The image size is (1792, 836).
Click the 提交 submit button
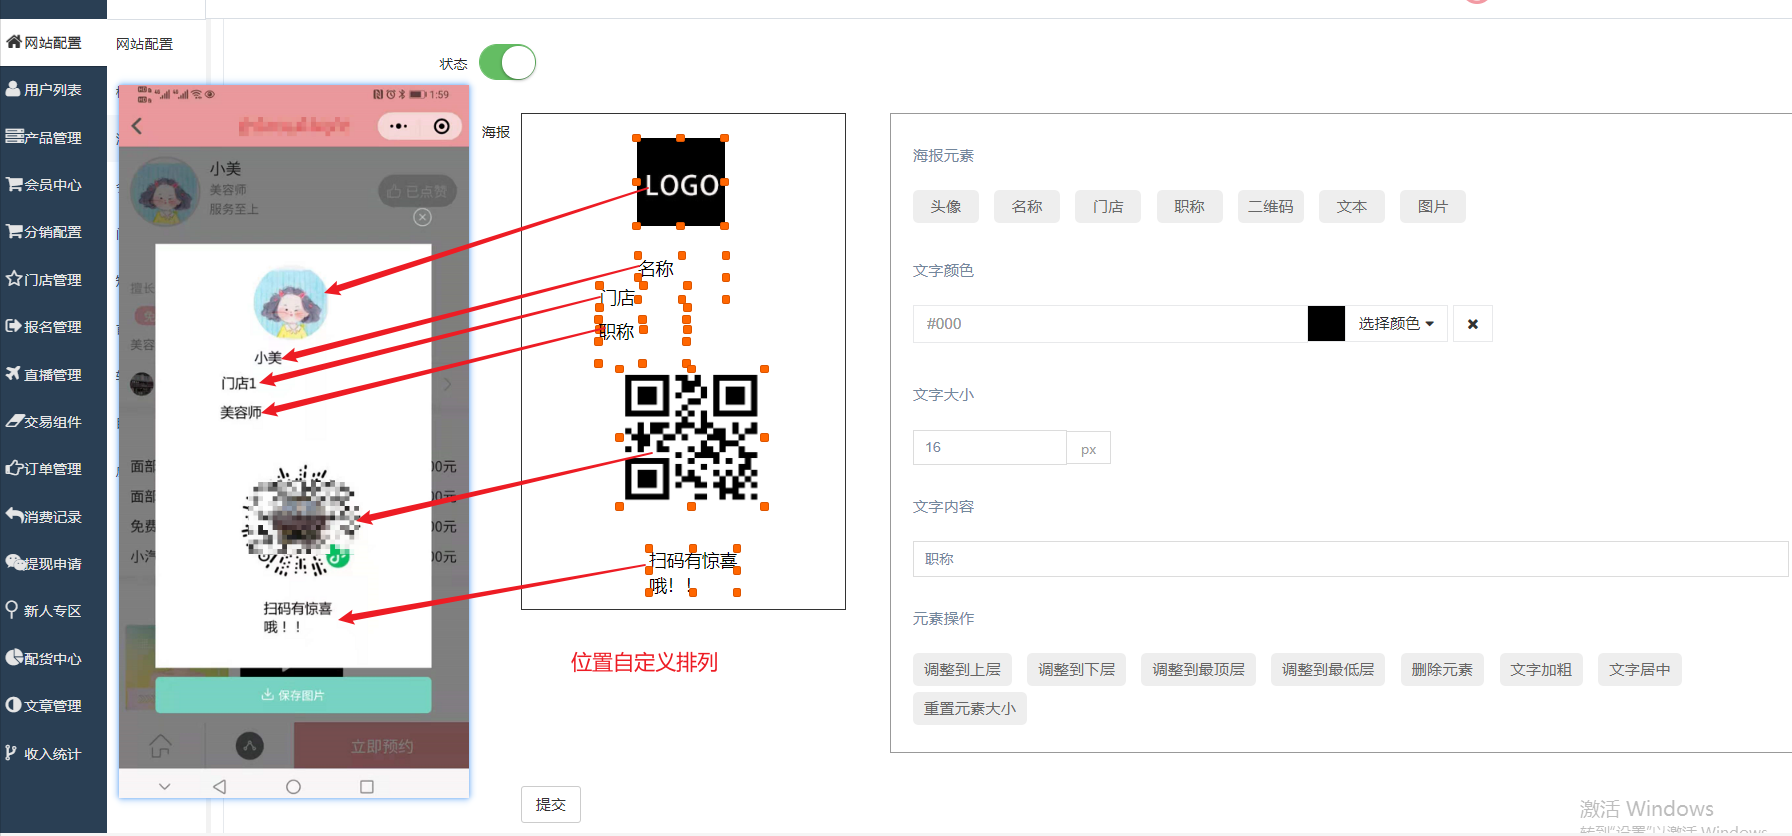551,804
